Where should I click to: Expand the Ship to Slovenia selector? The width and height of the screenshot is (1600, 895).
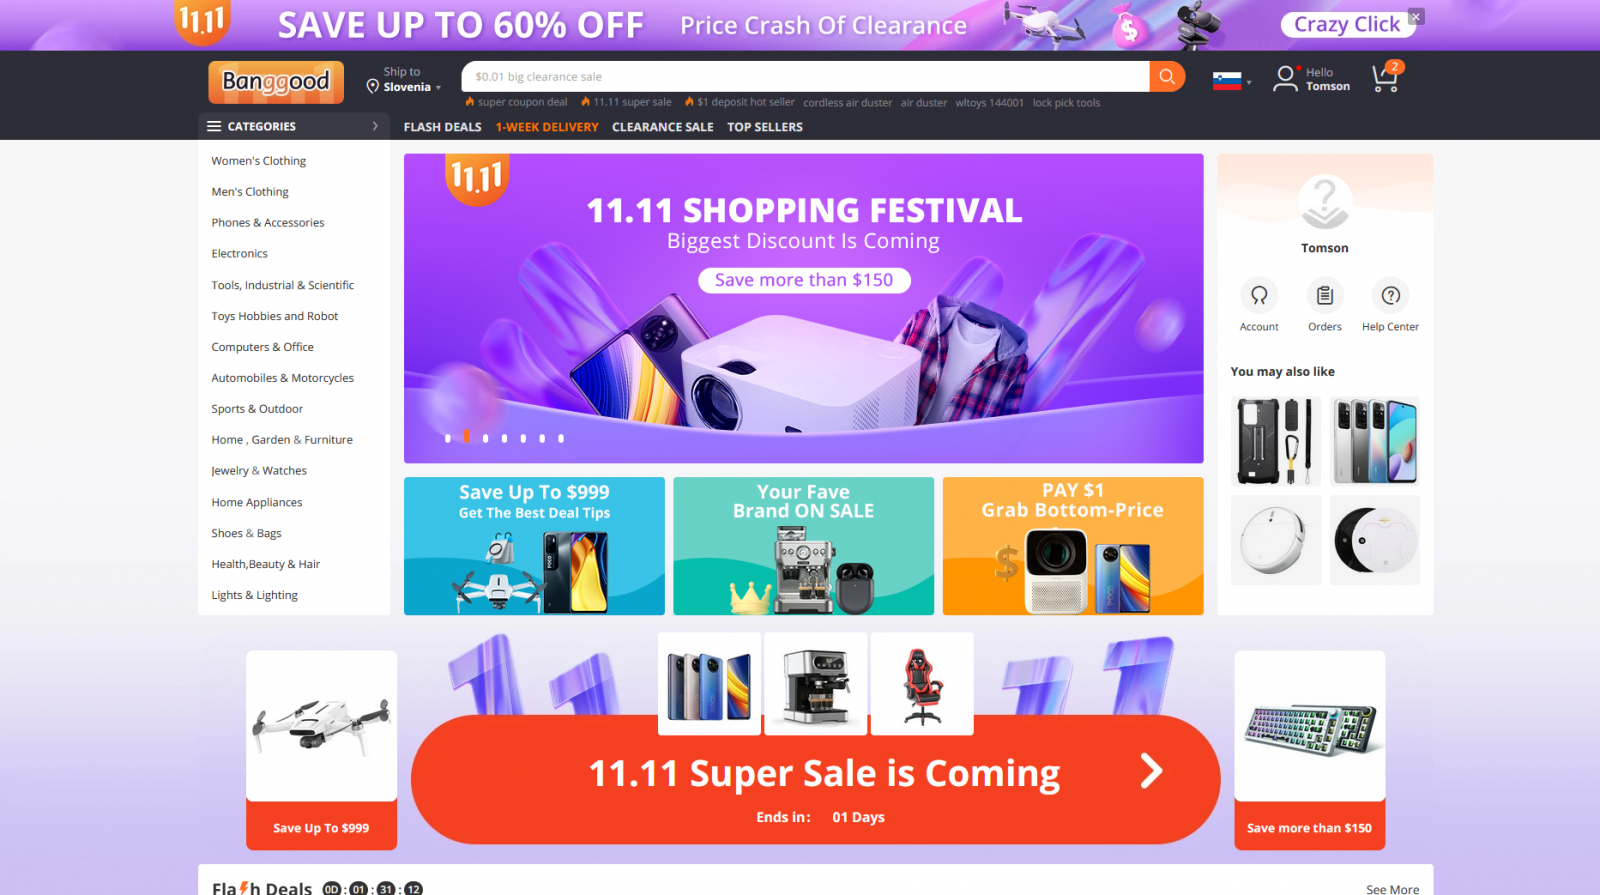click(403, 80)
